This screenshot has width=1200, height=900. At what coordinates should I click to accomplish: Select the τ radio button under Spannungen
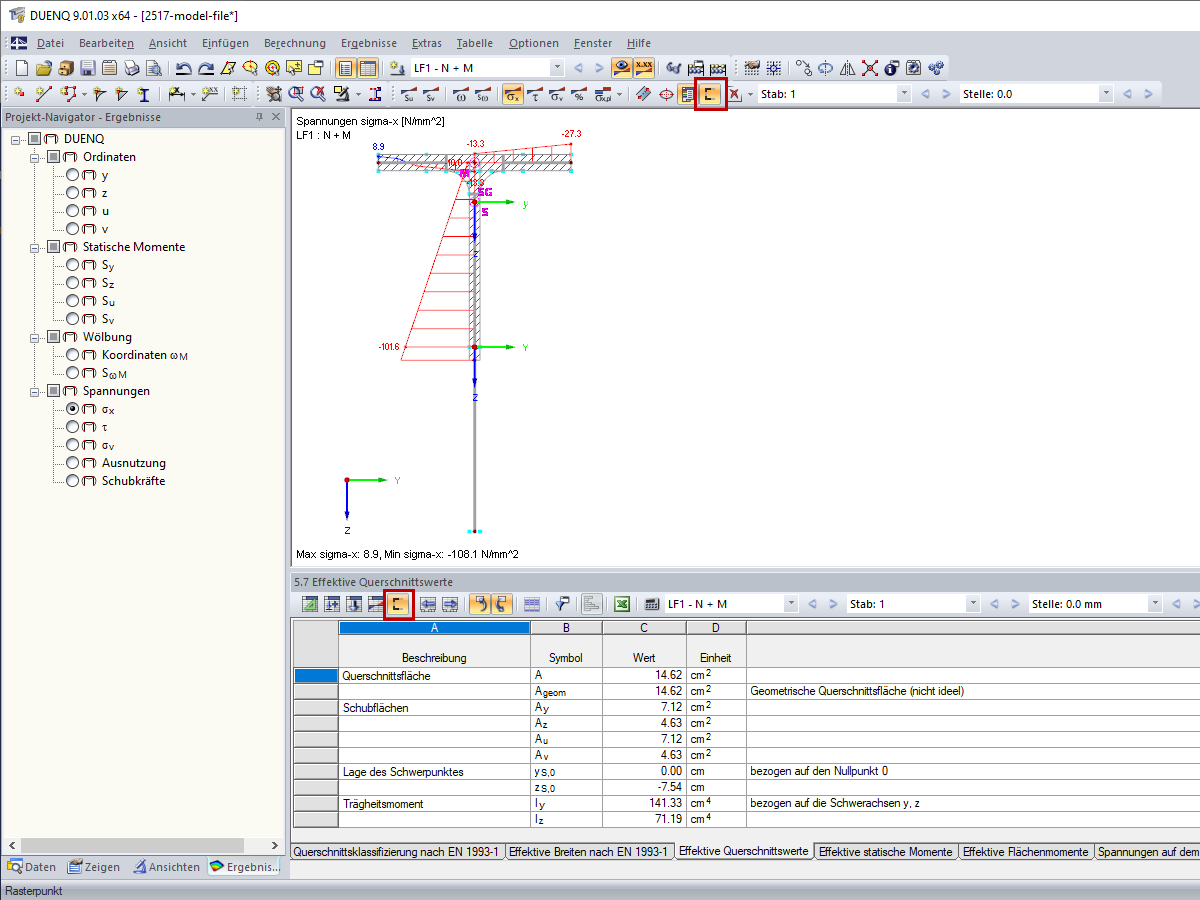[x=73, y=427]
